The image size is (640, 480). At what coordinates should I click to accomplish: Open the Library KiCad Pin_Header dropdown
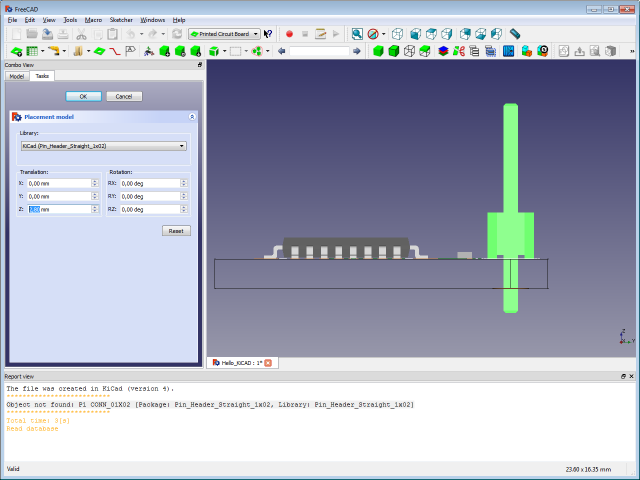104,146
